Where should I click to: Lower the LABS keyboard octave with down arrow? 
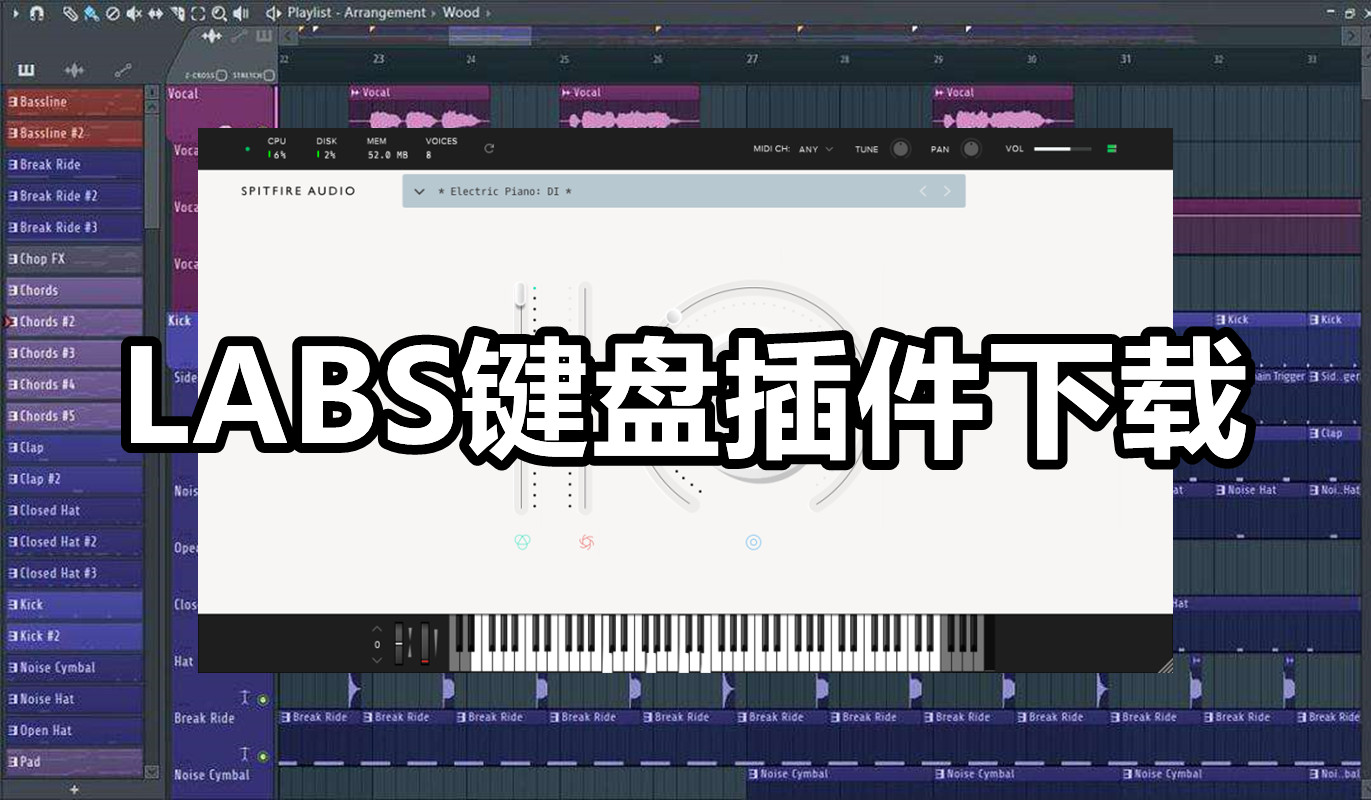click(377, 660)
